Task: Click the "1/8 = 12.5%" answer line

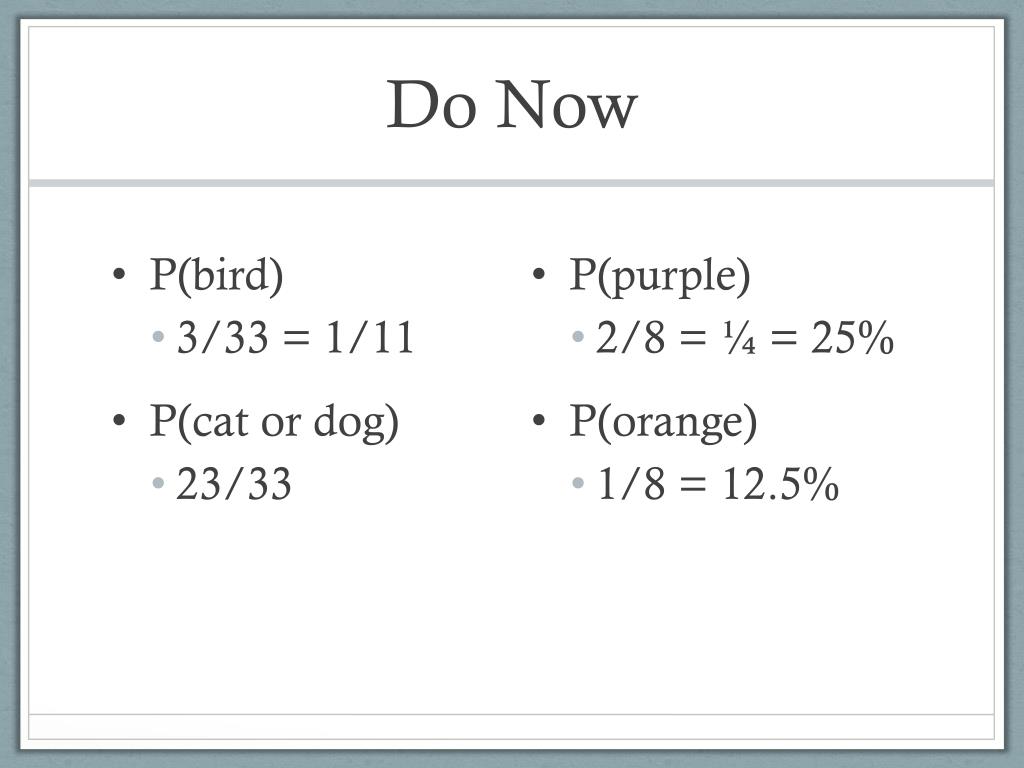Action: [x=718, y=485]
